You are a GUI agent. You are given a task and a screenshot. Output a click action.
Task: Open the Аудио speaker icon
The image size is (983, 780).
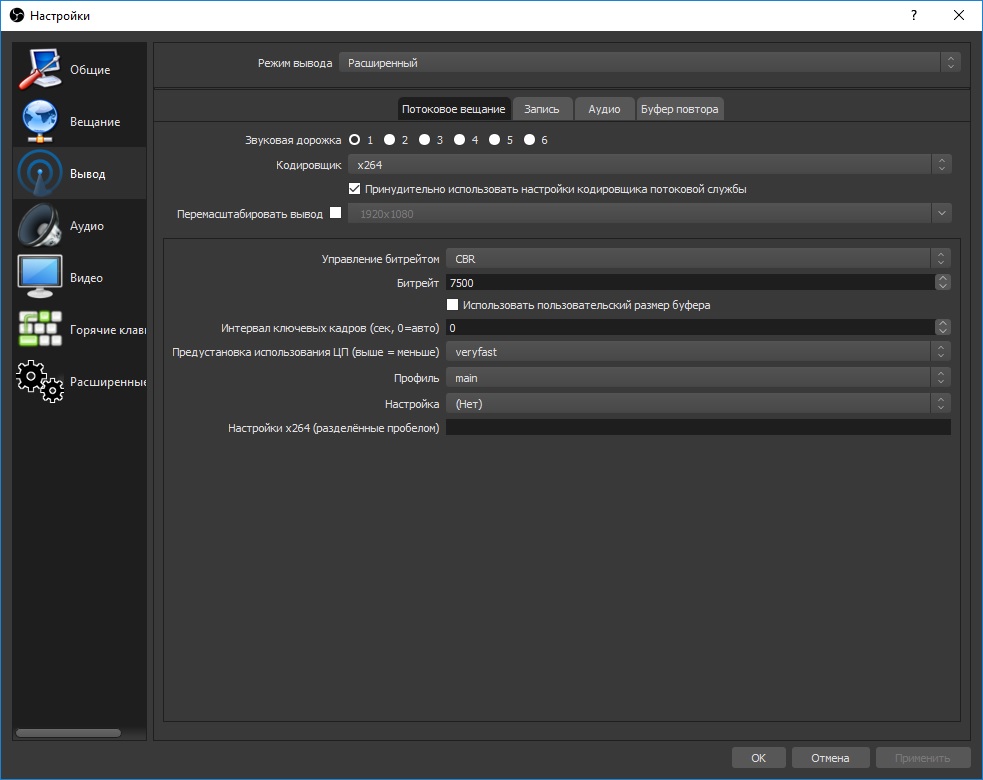(x=40, y=226)
